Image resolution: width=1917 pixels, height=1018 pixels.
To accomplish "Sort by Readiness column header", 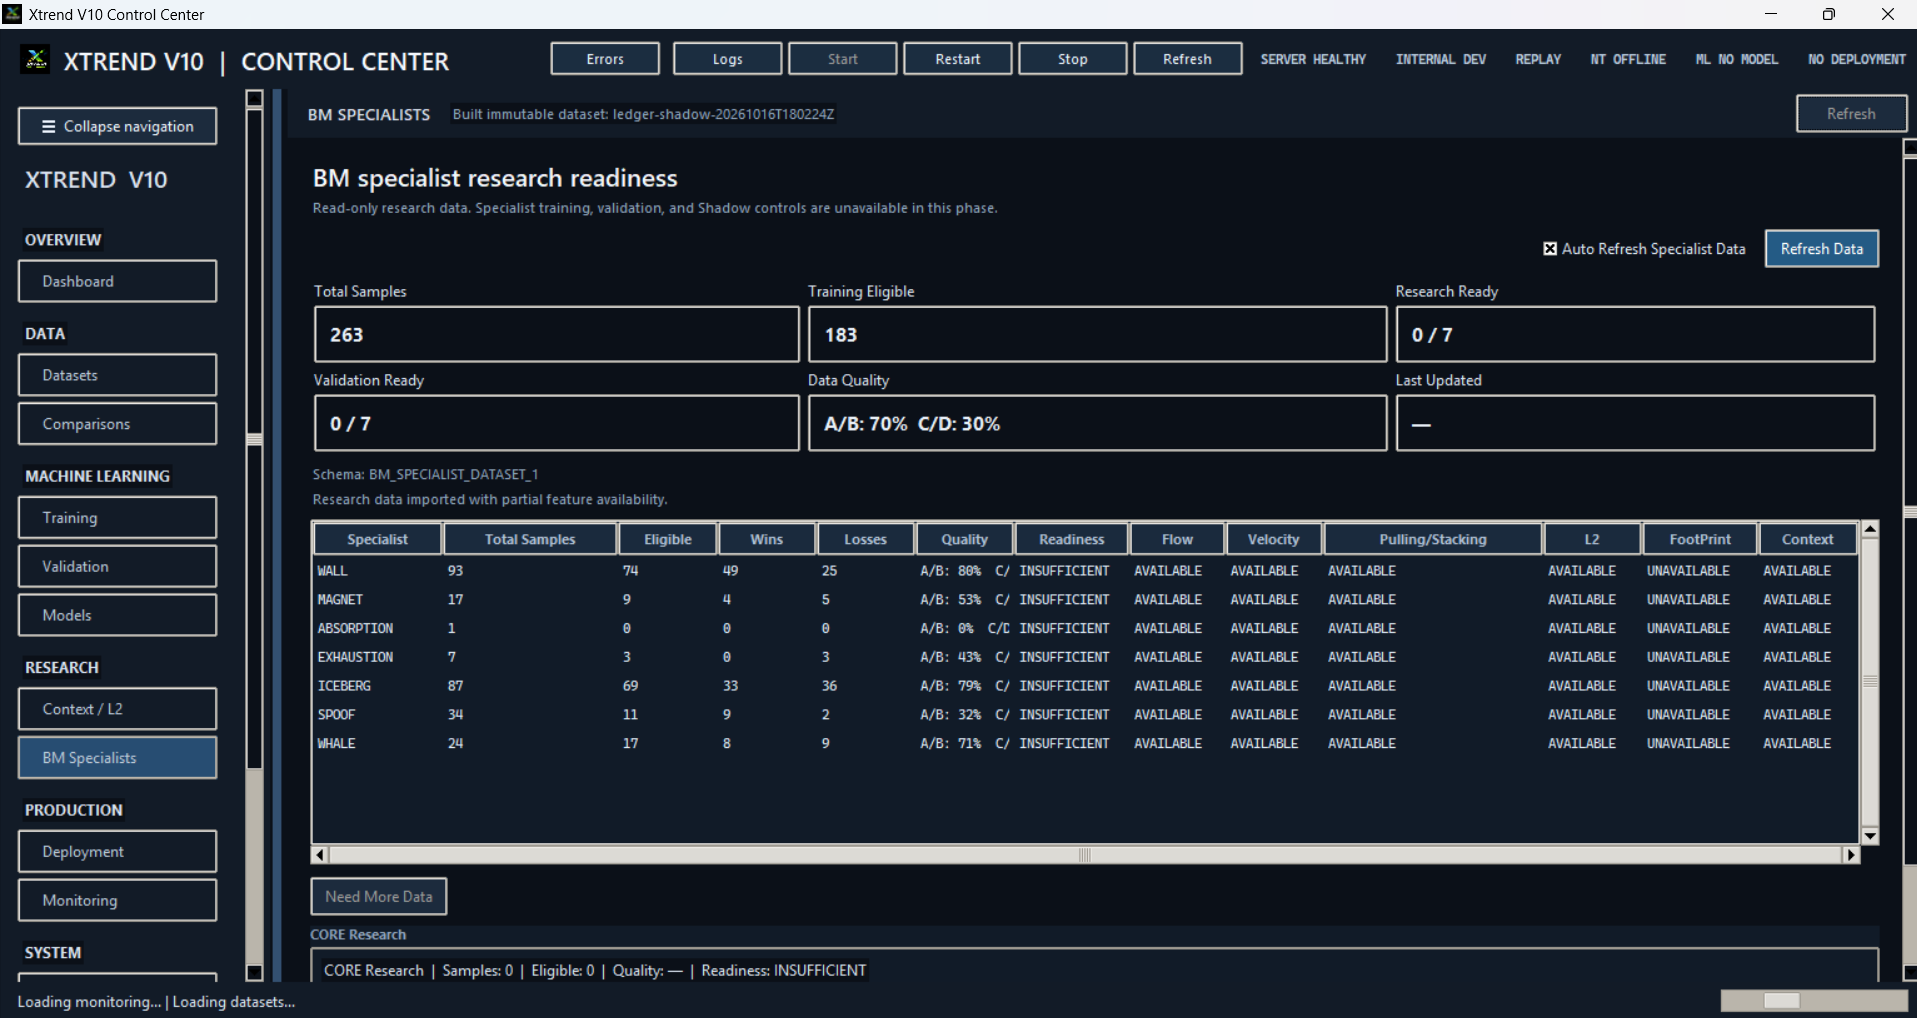I will [1072, 539].
